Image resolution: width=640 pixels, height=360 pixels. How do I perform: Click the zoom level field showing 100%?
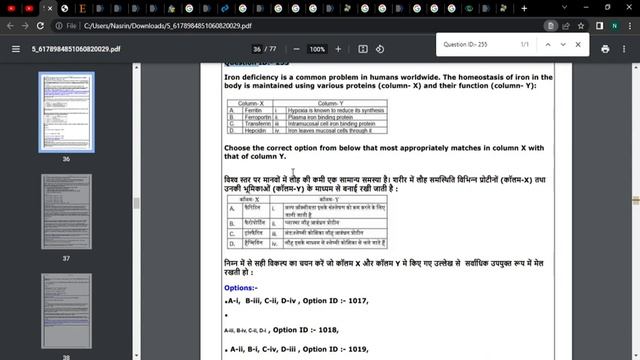(x=317, y=49)
